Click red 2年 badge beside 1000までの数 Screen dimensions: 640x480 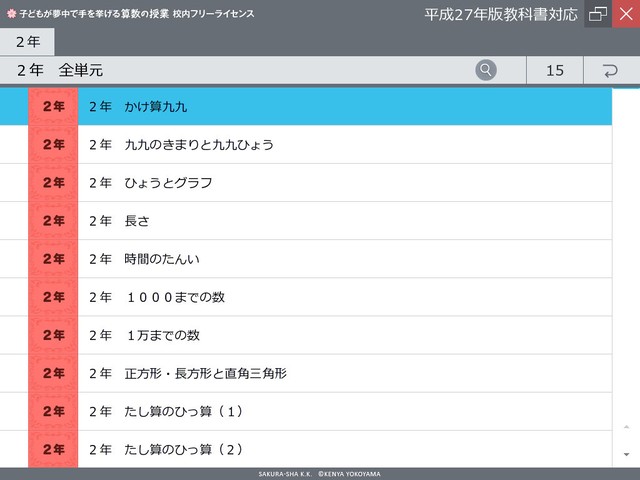(53, 297)
